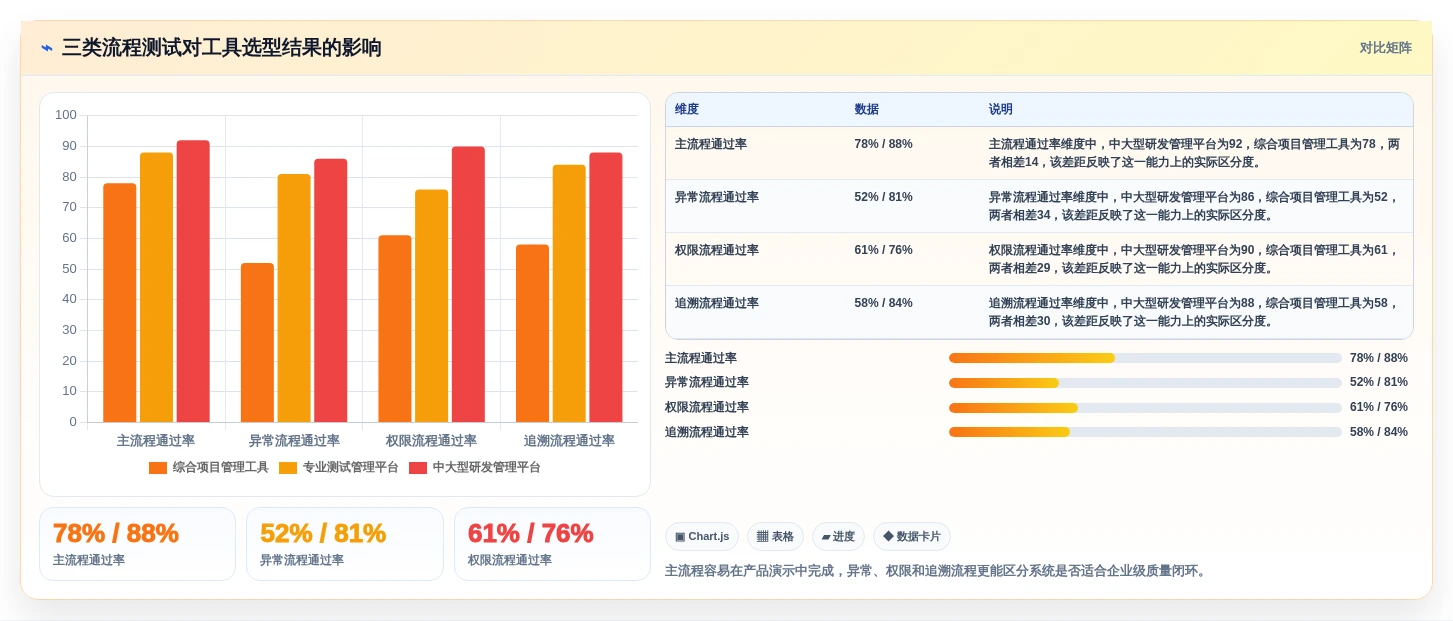
Task: Click table value 61% / 76%
Action: click(884, 250)
